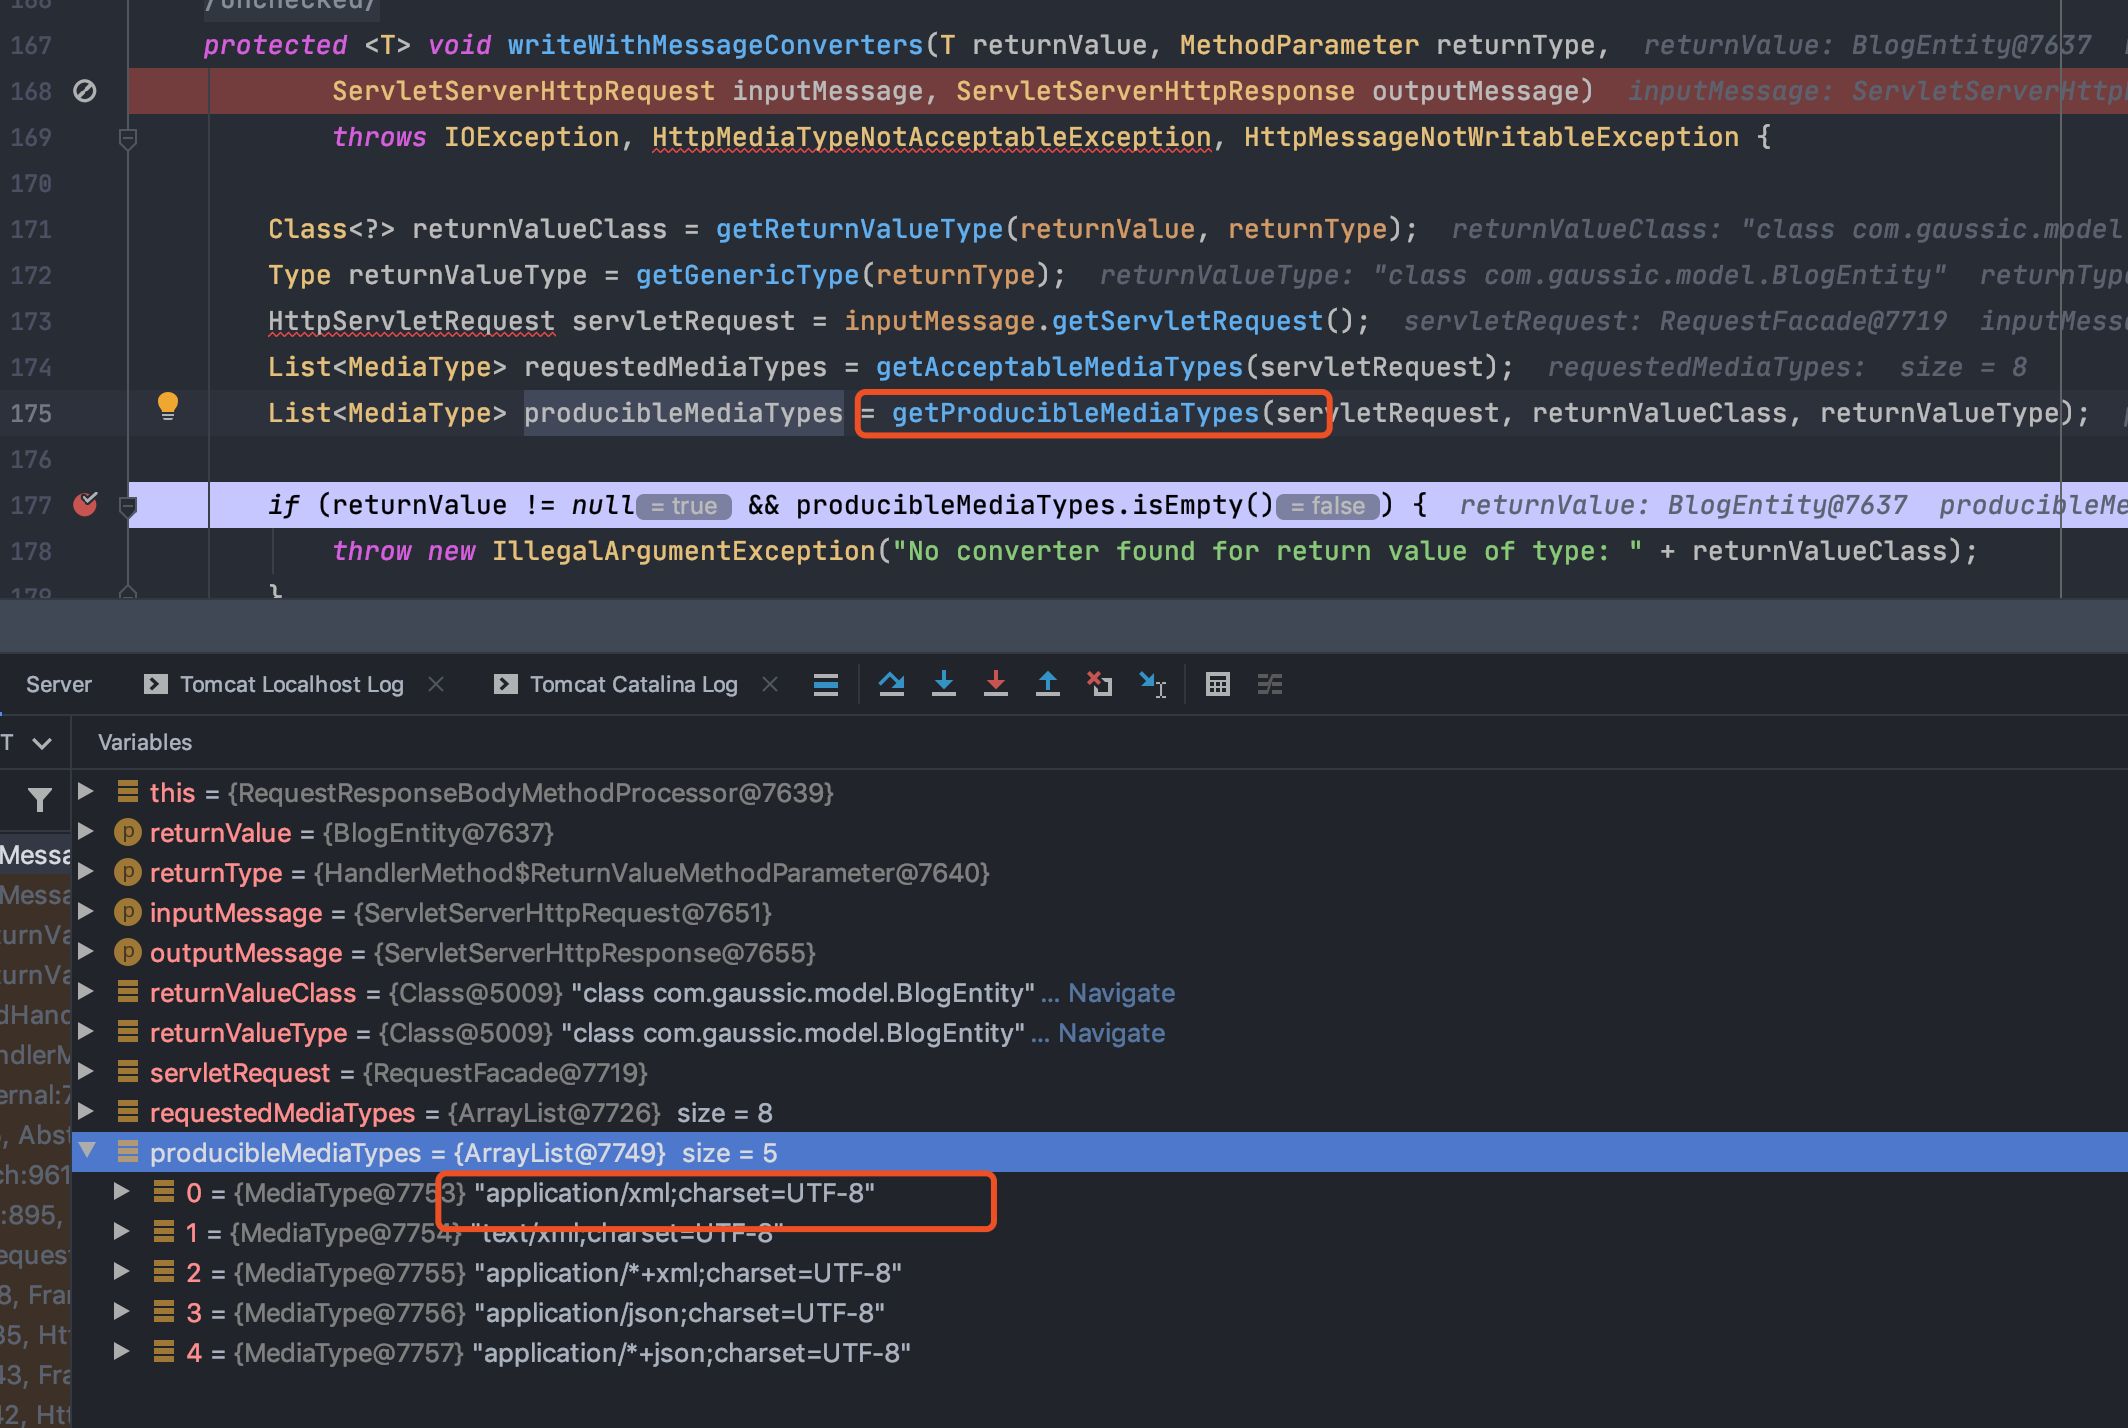Open the Evaluate Expression calculator

[1217, 685]
